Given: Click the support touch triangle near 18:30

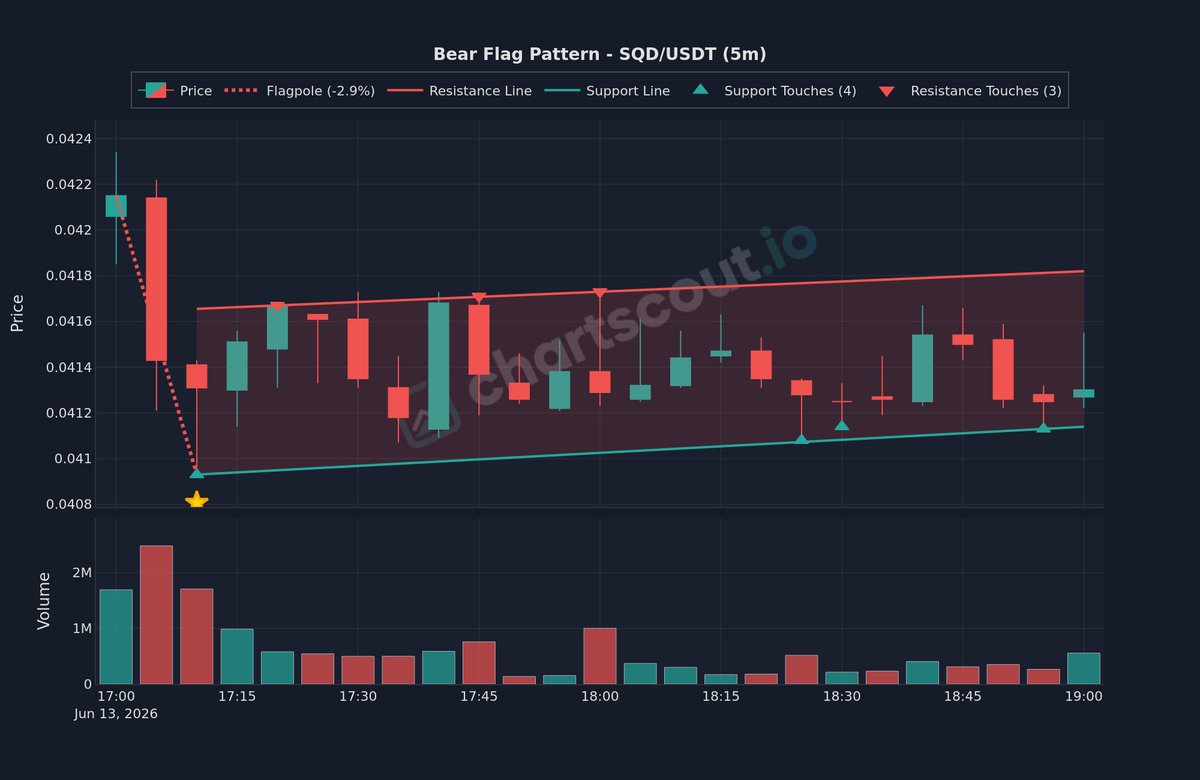Looking at the screenshot, I should point(842,425).
